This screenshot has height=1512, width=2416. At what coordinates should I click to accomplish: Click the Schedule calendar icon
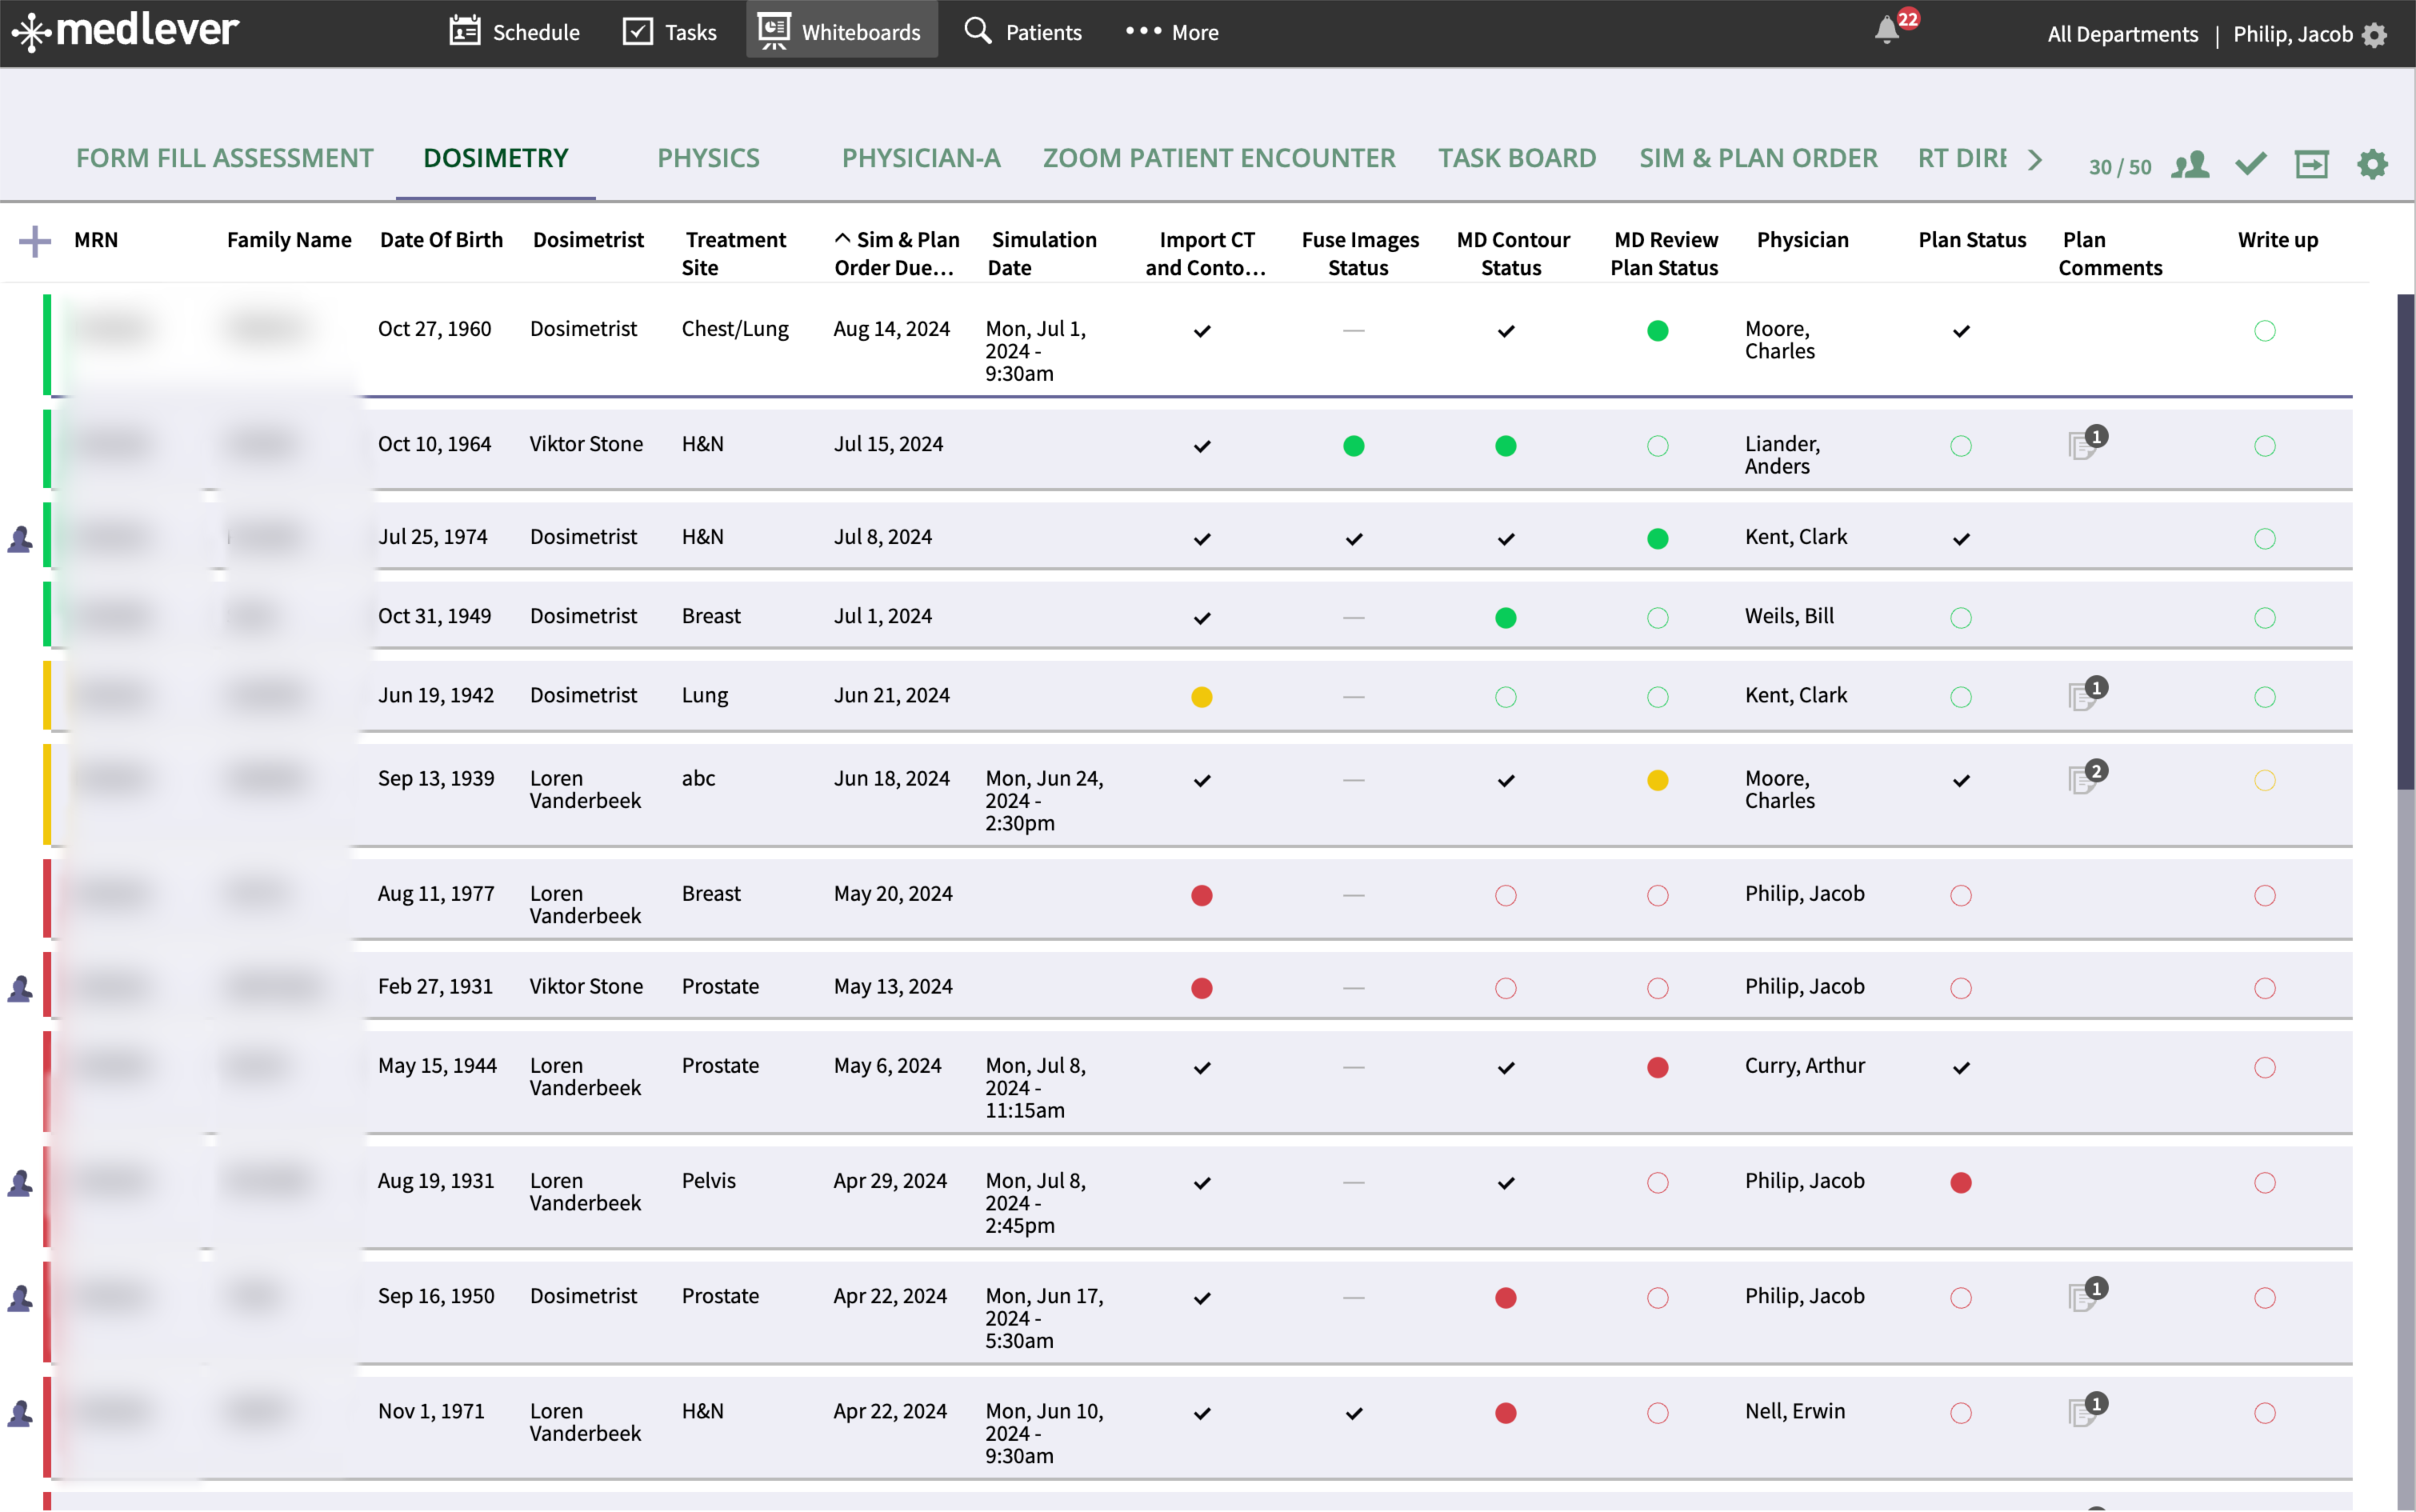464,31
